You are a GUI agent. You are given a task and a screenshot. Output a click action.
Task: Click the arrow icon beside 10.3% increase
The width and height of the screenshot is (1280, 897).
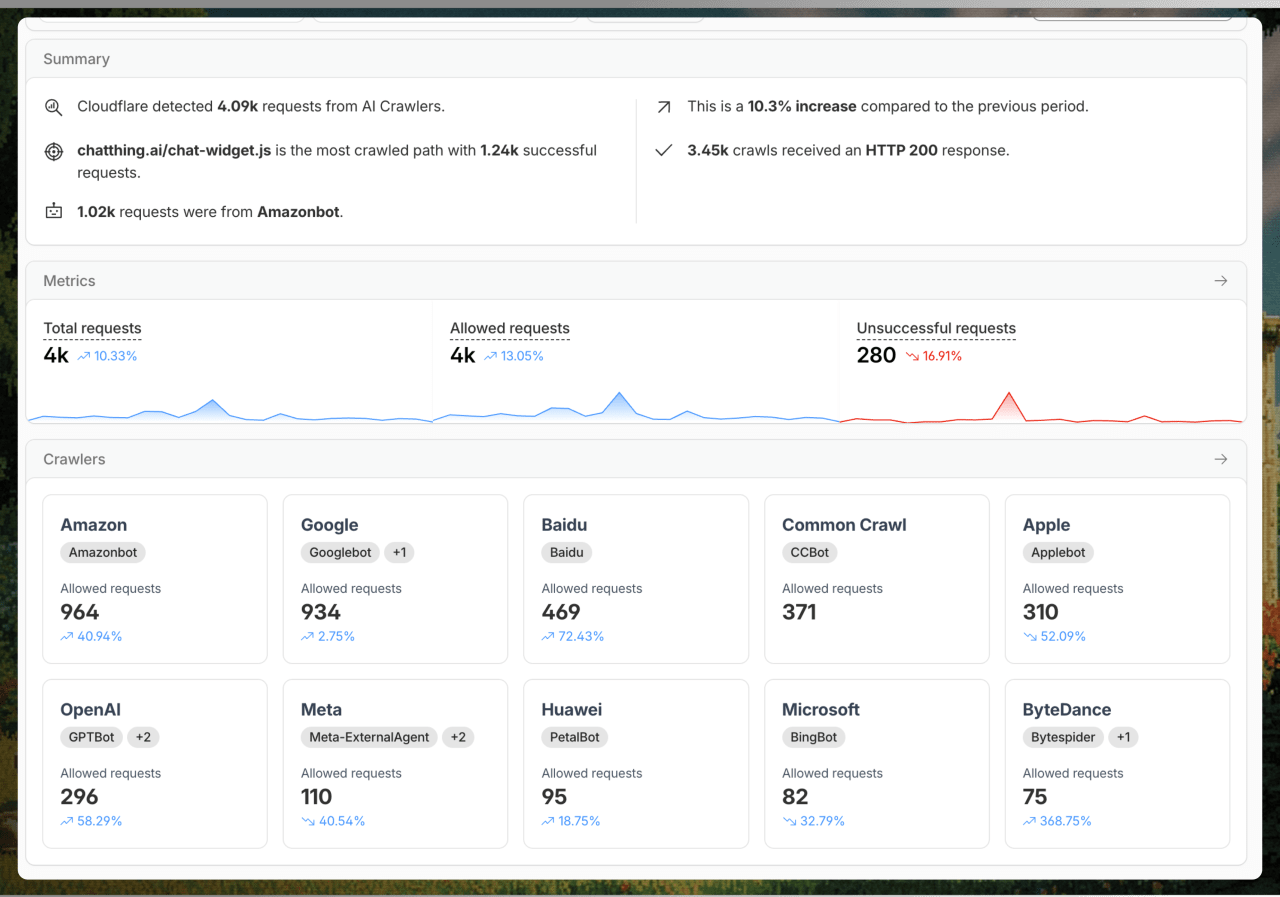(x=663, y=106)
